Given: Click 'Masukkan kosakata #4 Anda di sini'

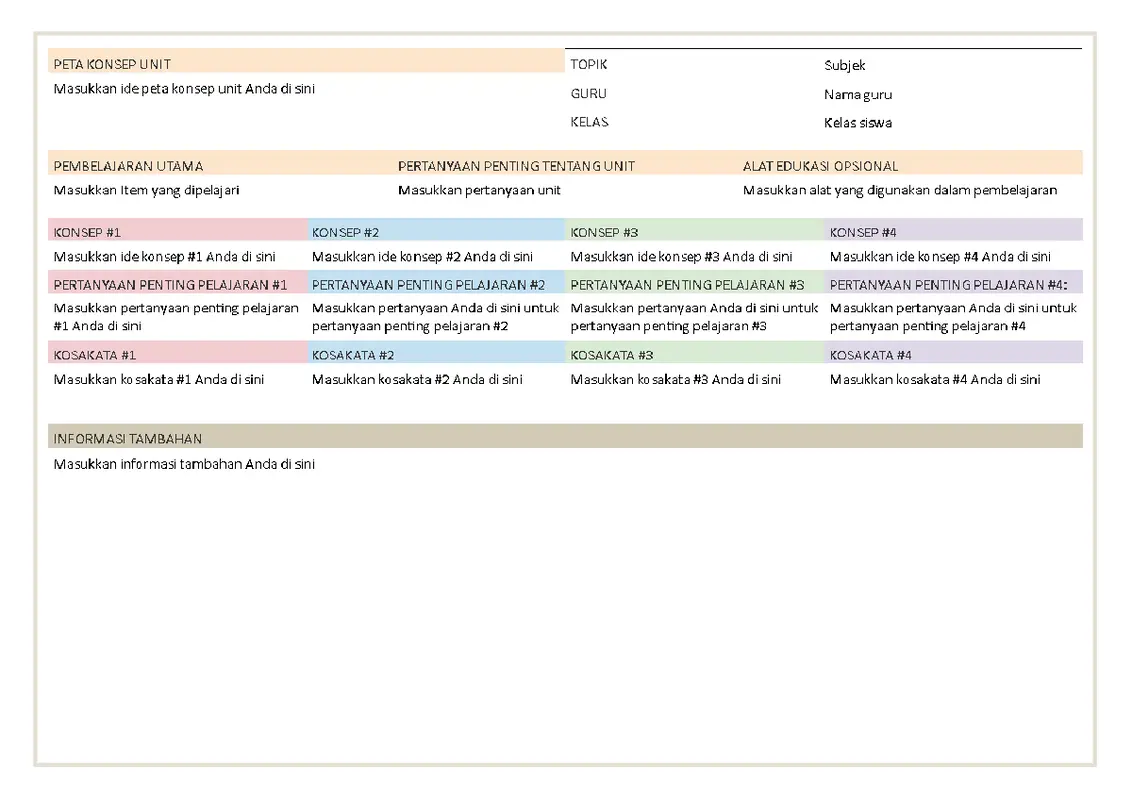Looking at the screenshot, I should pyautogui.click(x=935, y=380).
